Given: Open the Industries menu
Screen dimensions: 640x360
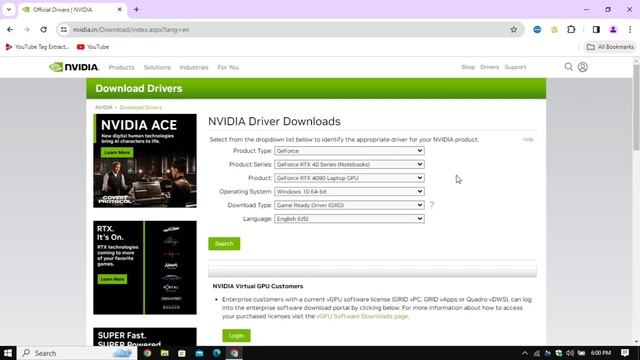Looking at the screenshot, I should click(194, 67).
